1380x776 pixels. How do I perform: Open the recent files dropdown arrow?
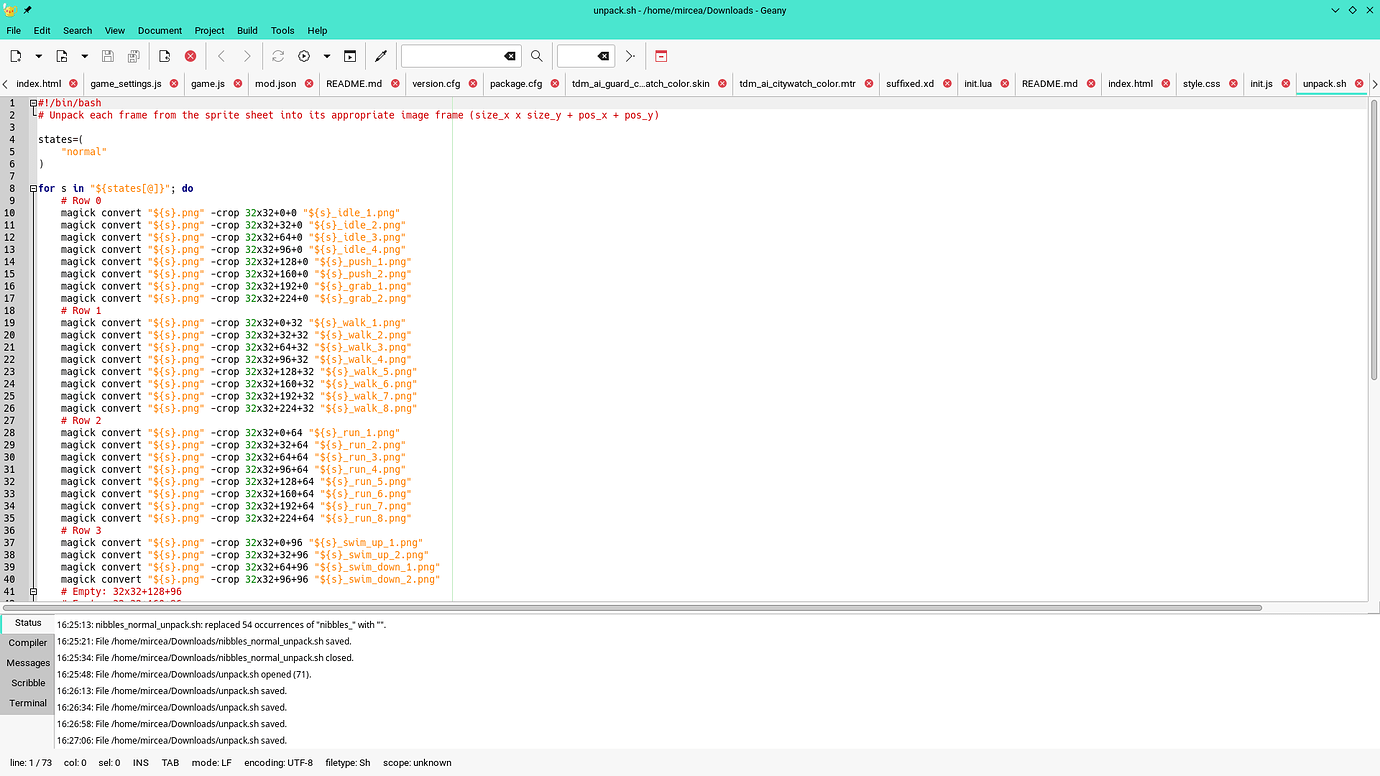point(85,57)
